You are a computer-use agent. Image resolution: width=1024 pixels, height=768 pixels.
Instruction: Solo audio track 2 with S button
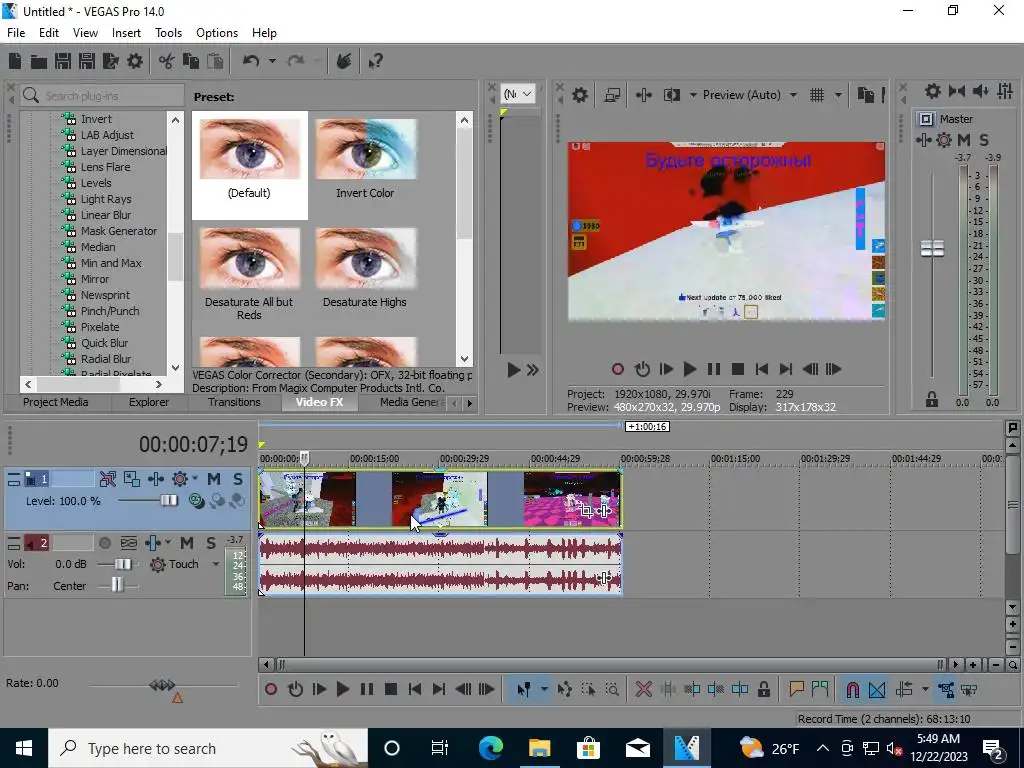click(211, 543)
